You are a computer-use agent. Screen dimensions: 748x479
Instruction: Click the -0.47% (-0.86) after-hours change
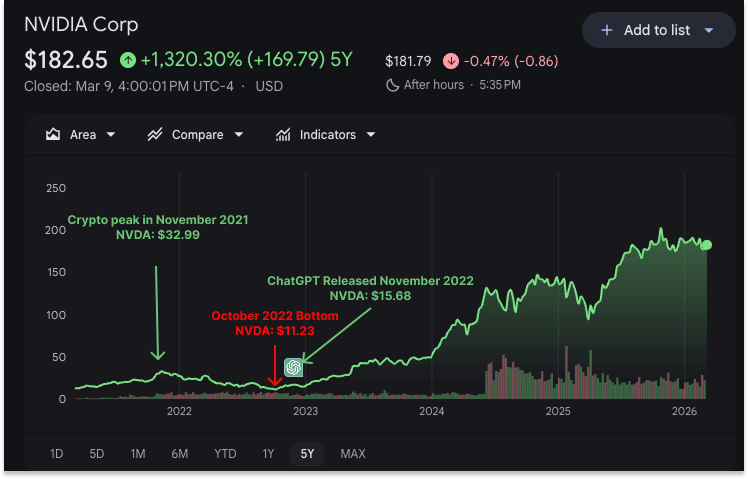pyautogui.click(x=511, y=61)
